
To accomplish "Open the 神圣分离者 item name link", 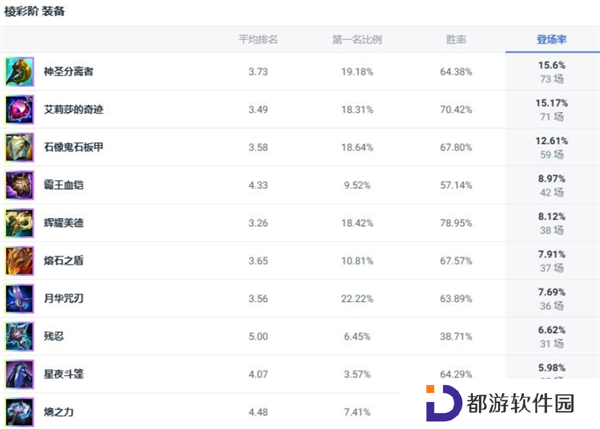I will [68, 72].
